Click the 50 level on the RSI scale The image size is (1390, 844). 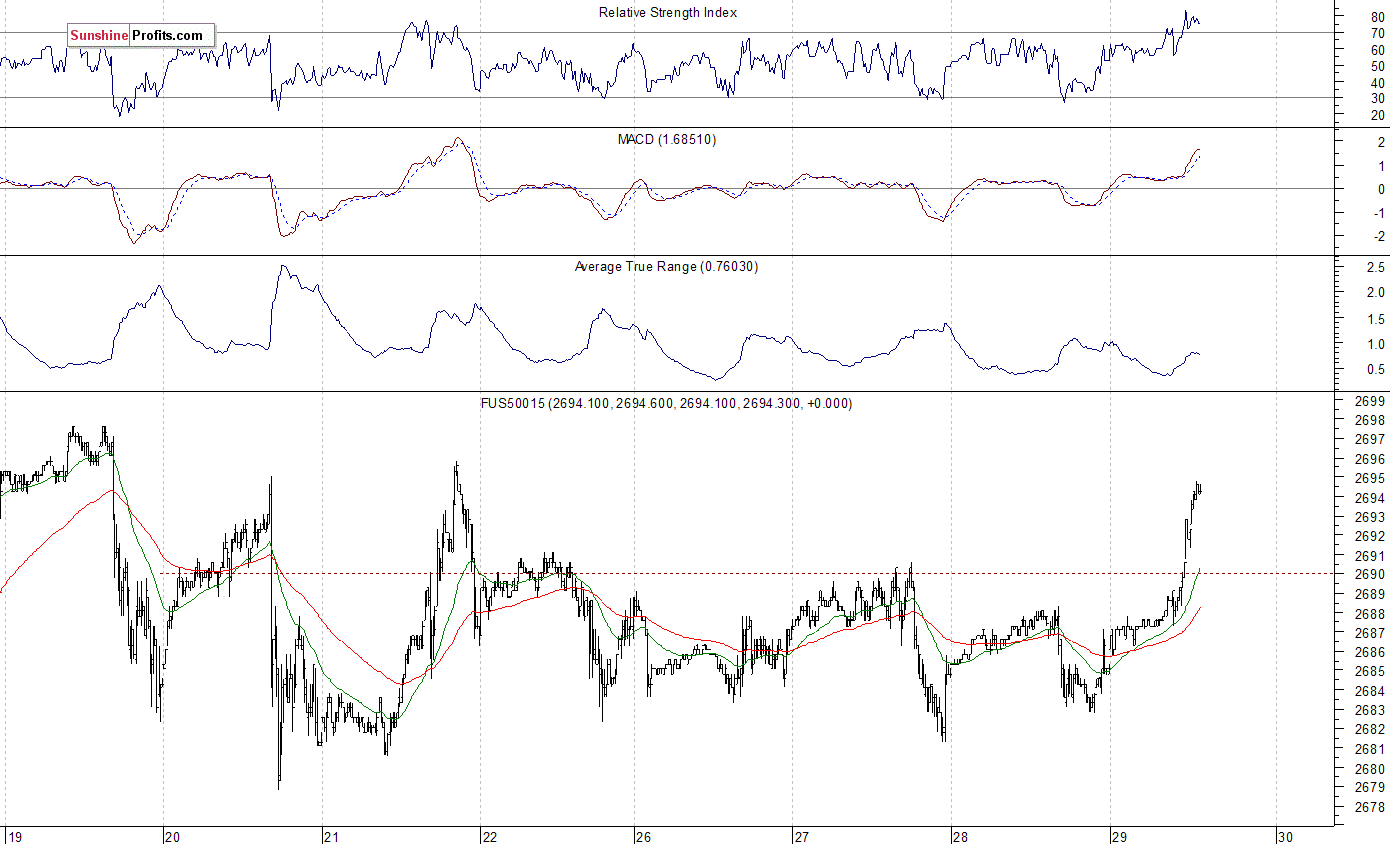tap(1377, 66)
